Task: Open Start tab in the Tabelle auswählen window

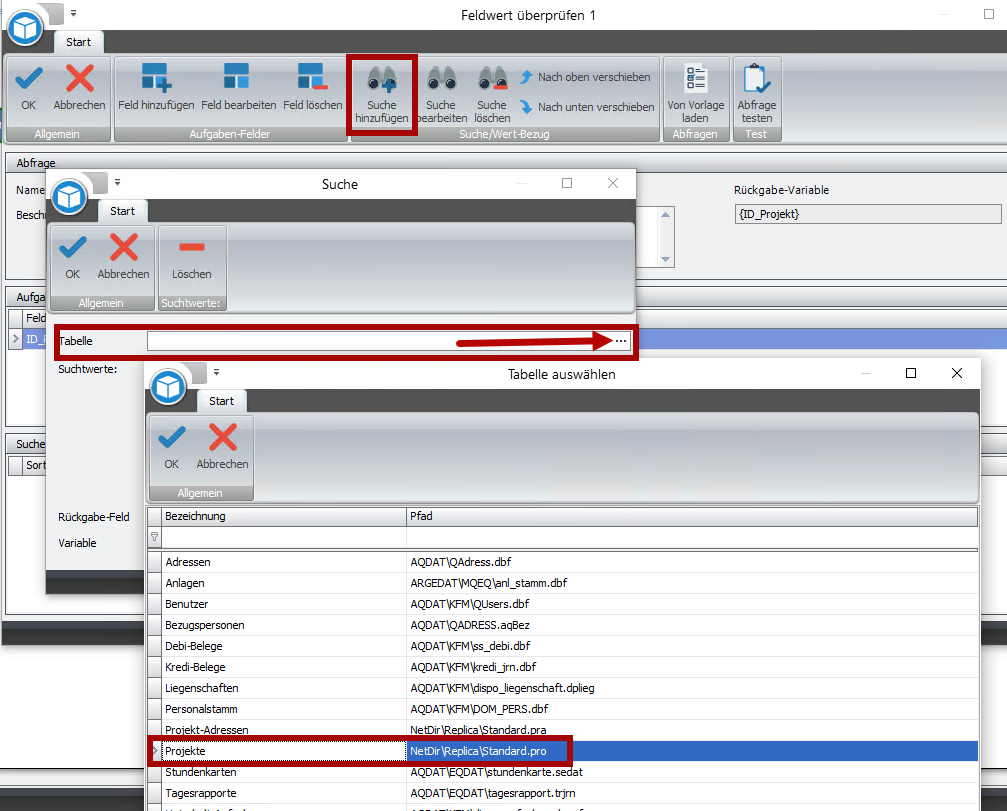Action: click(x=221, y=401)
